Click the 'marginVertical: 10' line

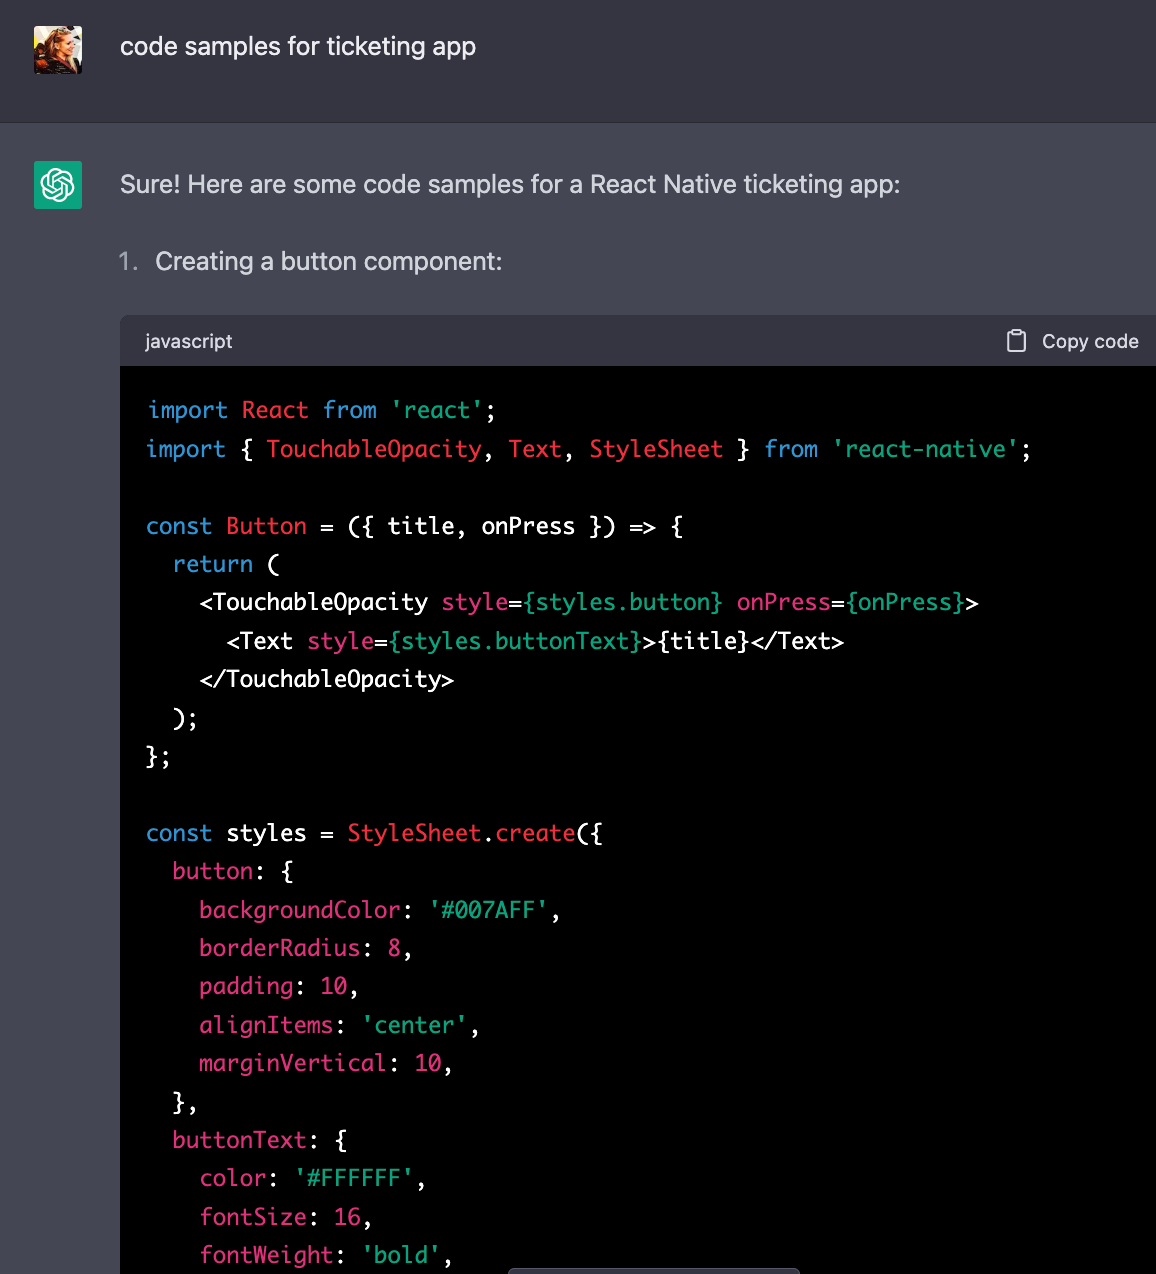click(x=326, y=1063)
